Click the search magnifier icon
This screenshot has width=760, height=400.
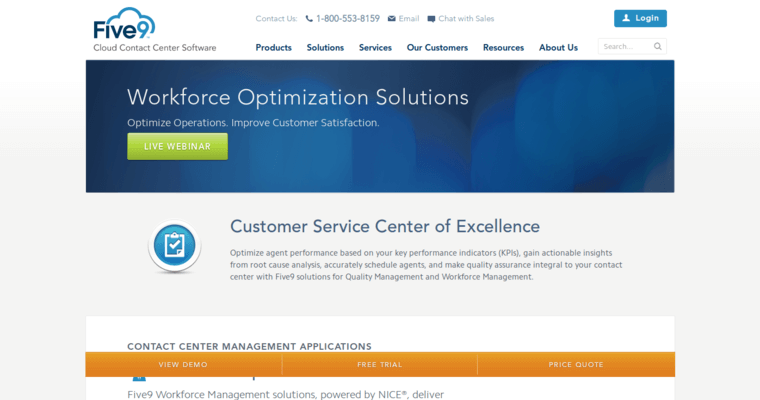coord(657,46)
